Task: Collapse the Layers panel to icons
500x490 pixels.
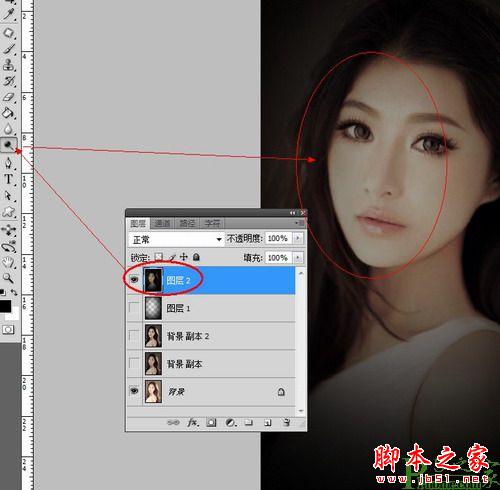Action: point(292,213)
